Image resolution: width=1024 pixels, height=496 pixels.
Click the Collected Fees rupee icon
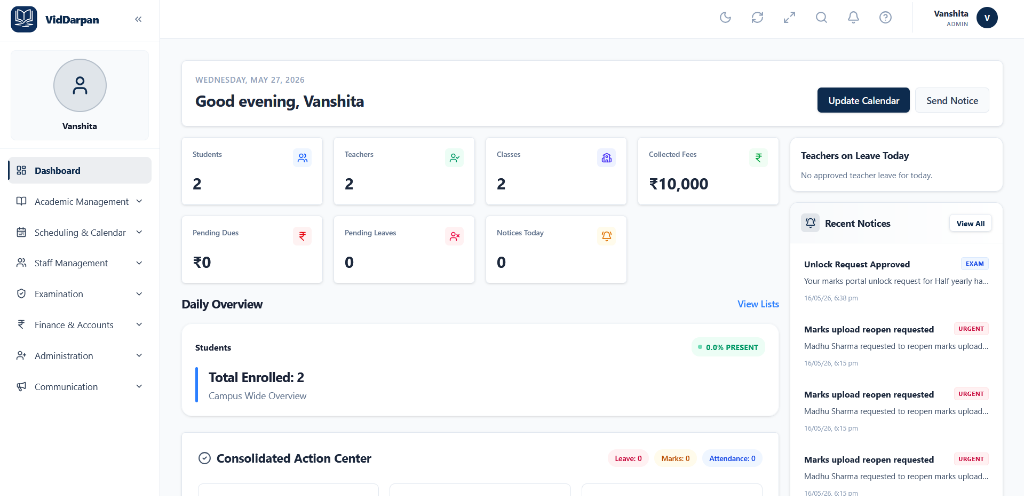pyautogui.click(x=758, y=157)
